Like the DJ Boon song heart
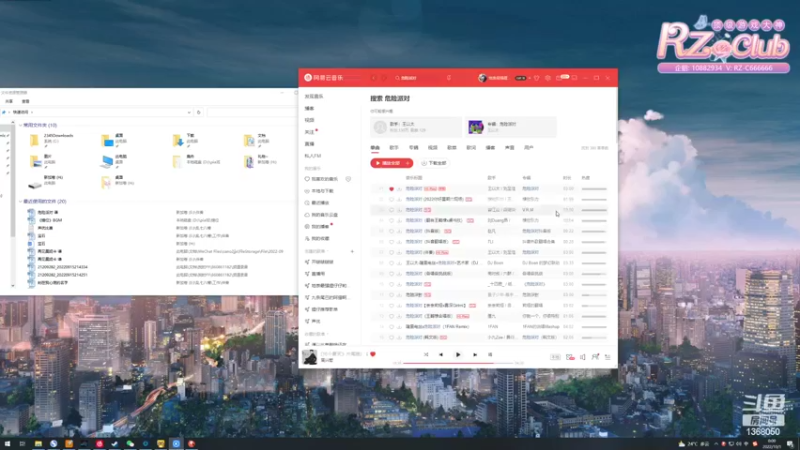 (391, 263)
